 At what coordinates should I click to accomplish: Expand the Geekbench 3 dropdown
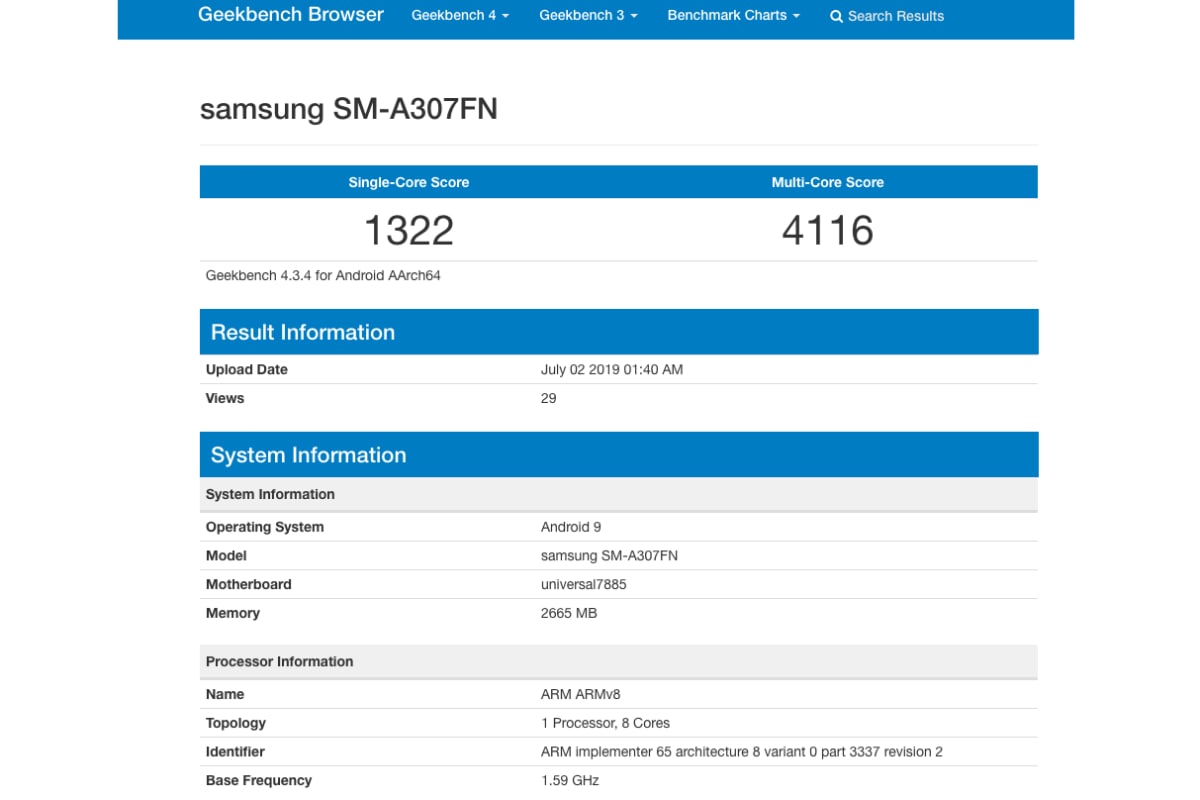tap(588, 16)
